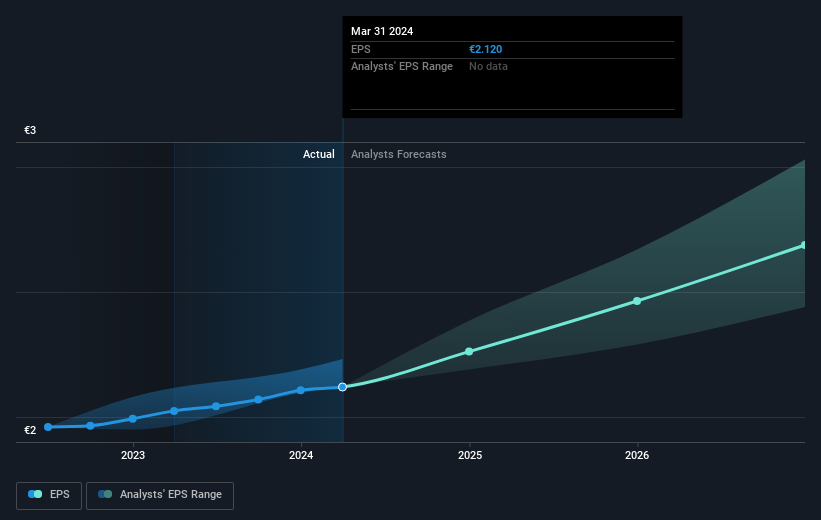Click the 2025 forecast EPS data point
The width and height of the screenshot is (821, 520).
point(469,351)
